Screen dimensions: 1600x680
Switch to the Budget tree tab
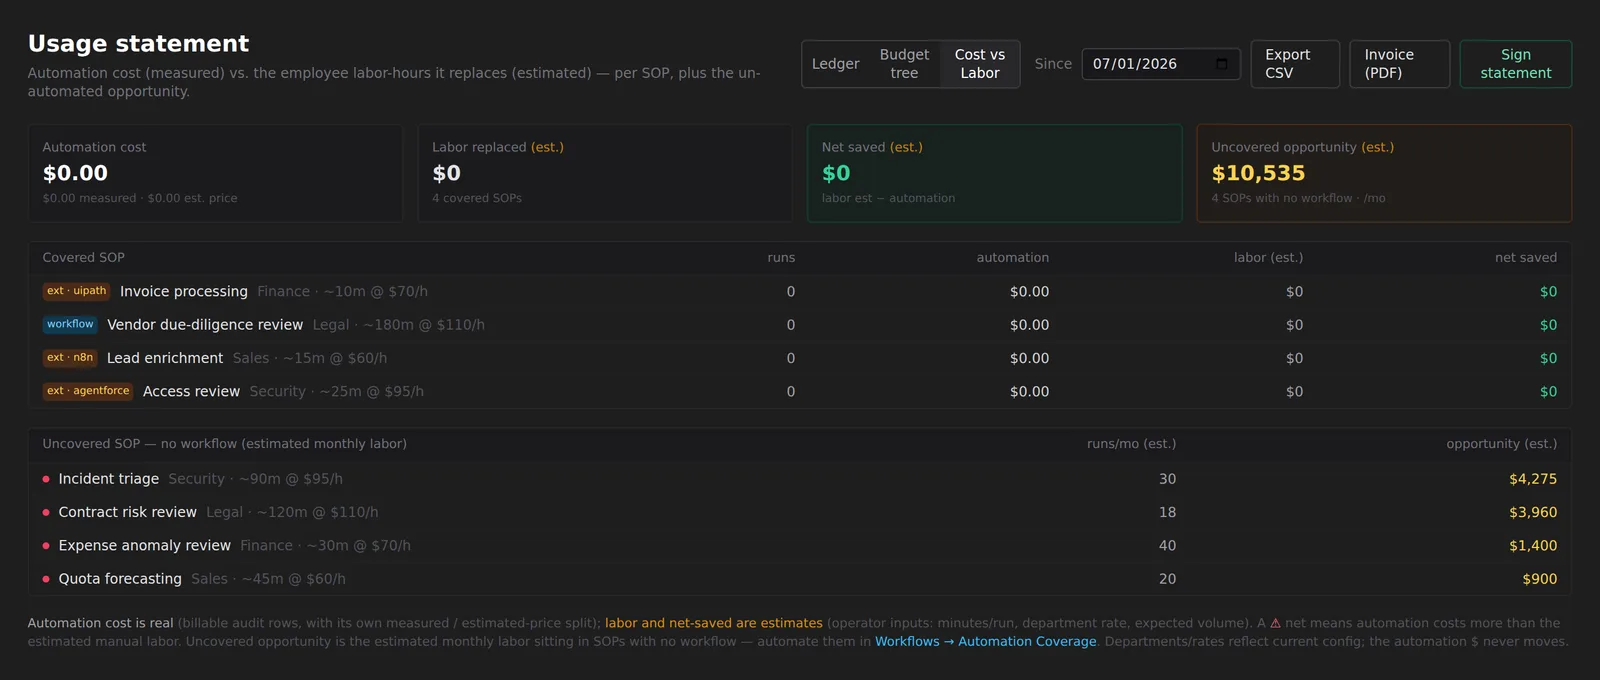click(904, 64)
